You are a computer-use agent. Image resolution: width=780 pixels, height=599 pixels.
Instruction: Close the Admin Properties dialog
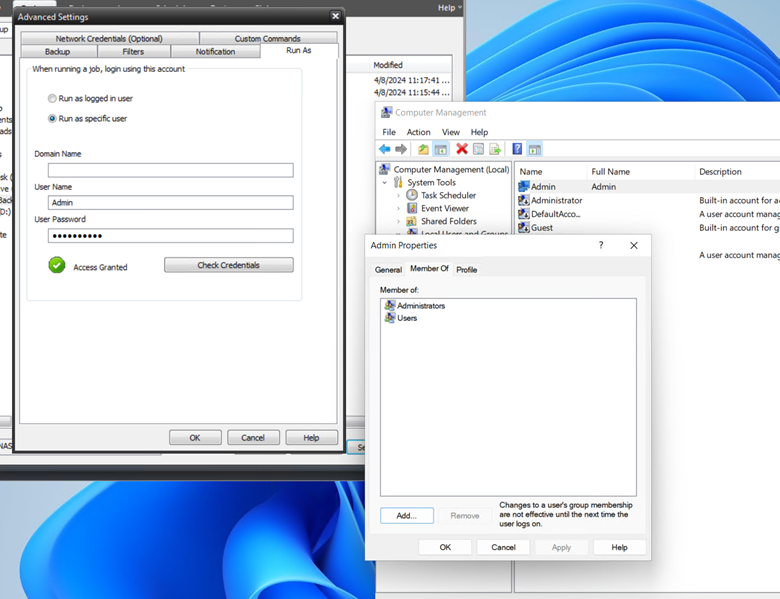[634, 245]
